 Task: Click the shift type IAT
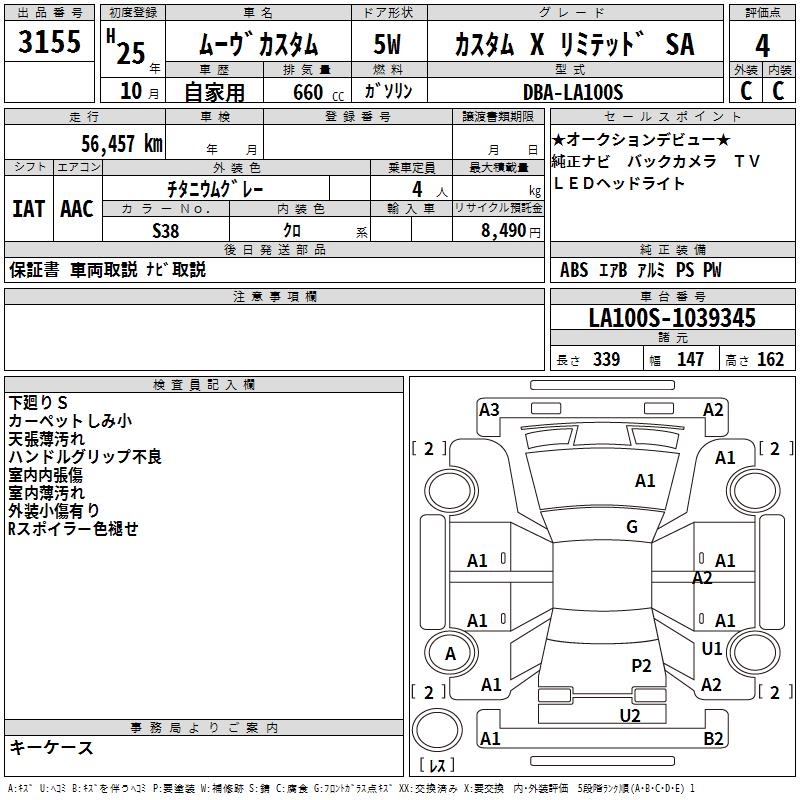[28, 209]
